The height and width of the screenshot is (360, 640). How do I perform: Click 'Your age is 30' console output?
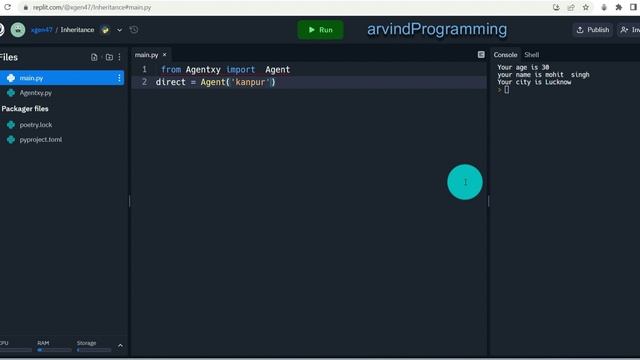[x=523, y=67]
